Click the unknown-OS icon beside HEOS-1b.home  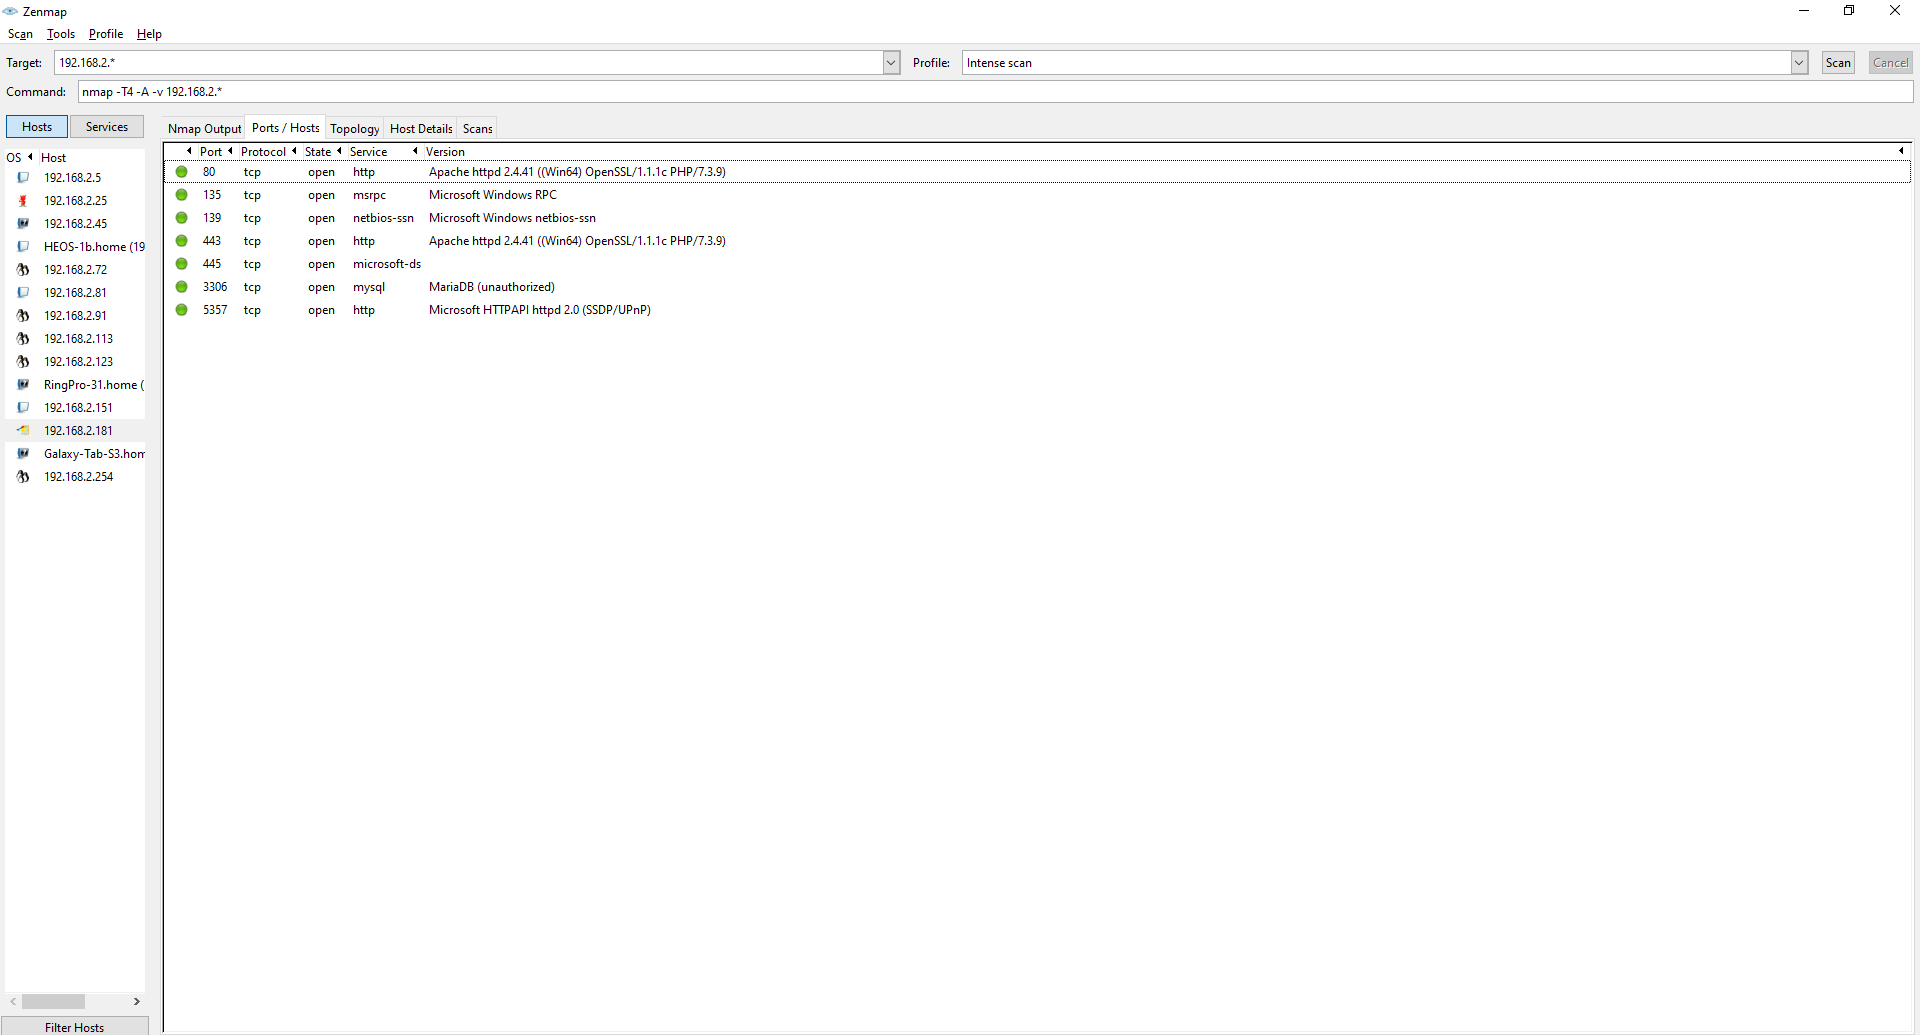tap(23, 247)
